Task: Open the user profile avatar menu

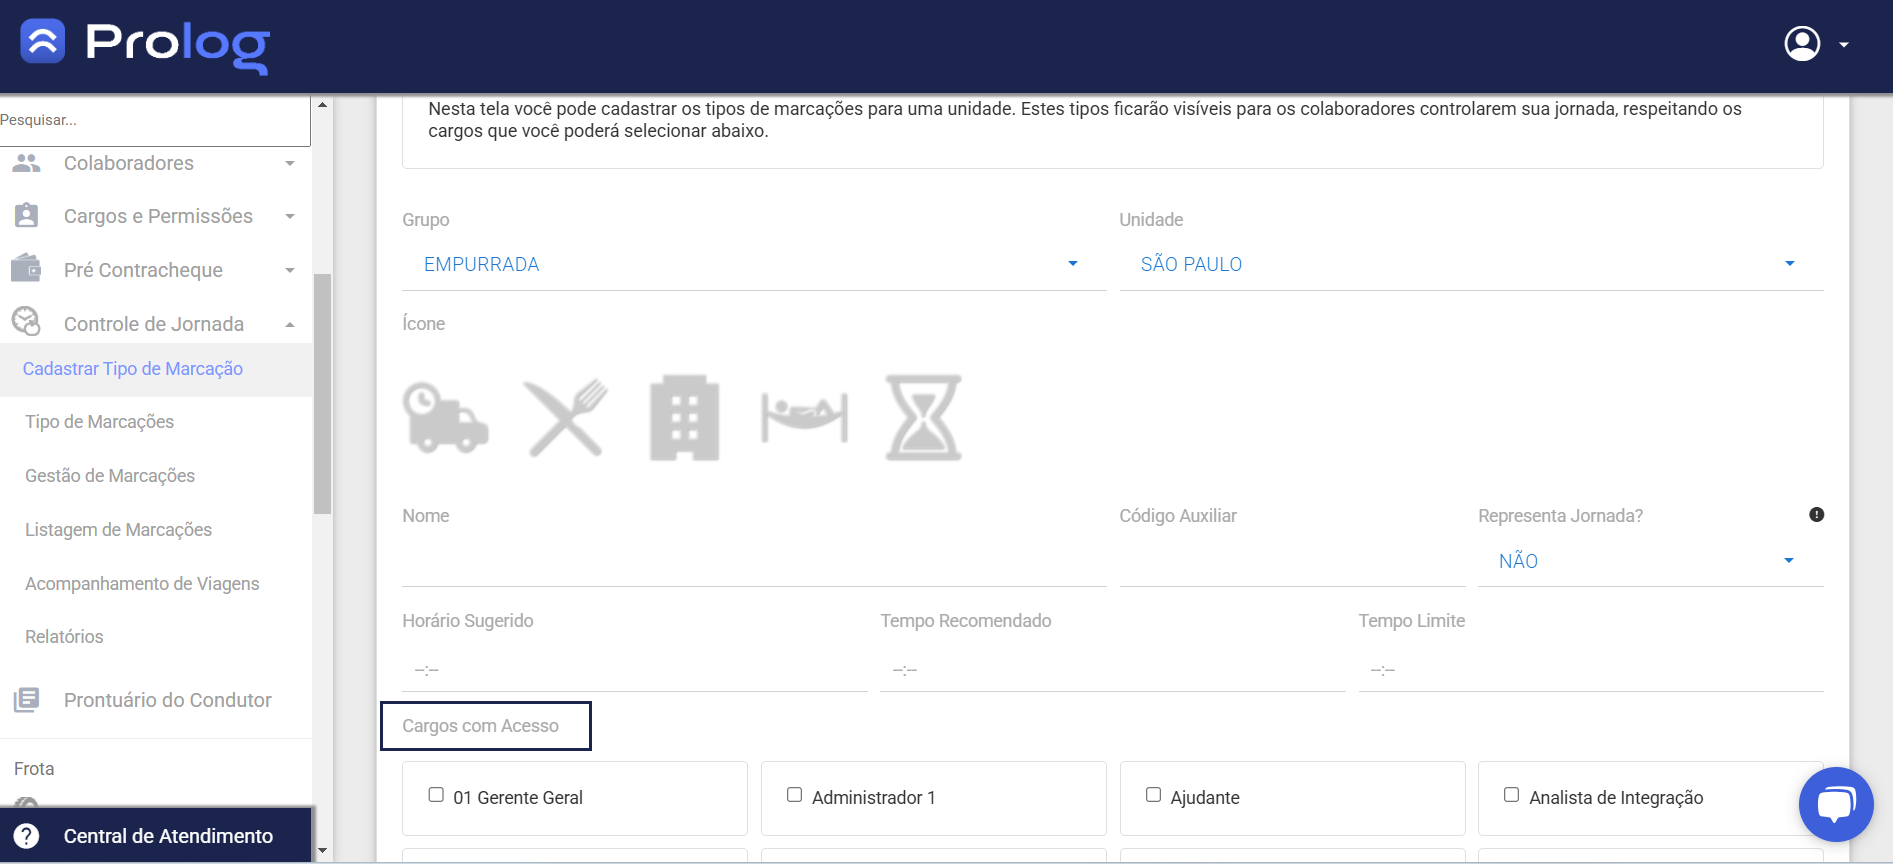Action: [x=1802, y=43]
